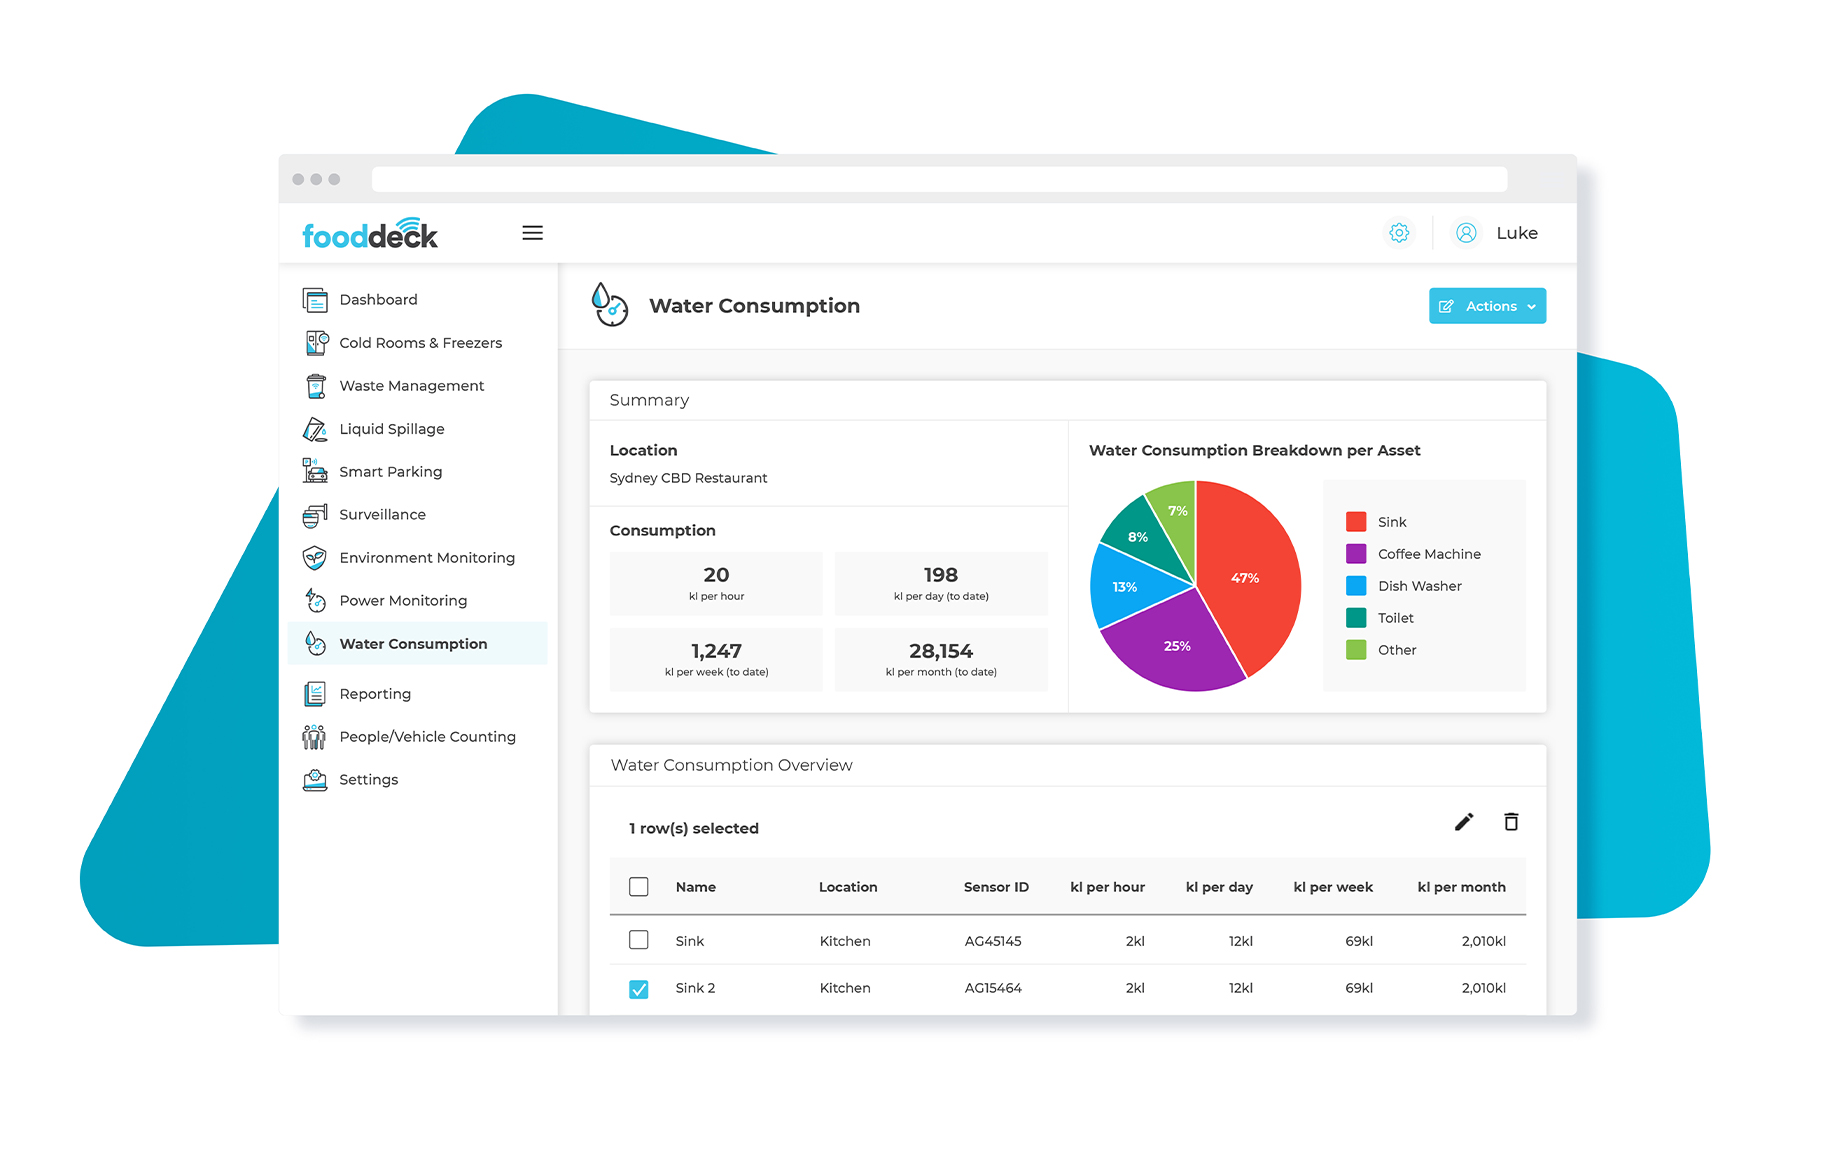Check the Sink row checkbox

tap(639, 940)
